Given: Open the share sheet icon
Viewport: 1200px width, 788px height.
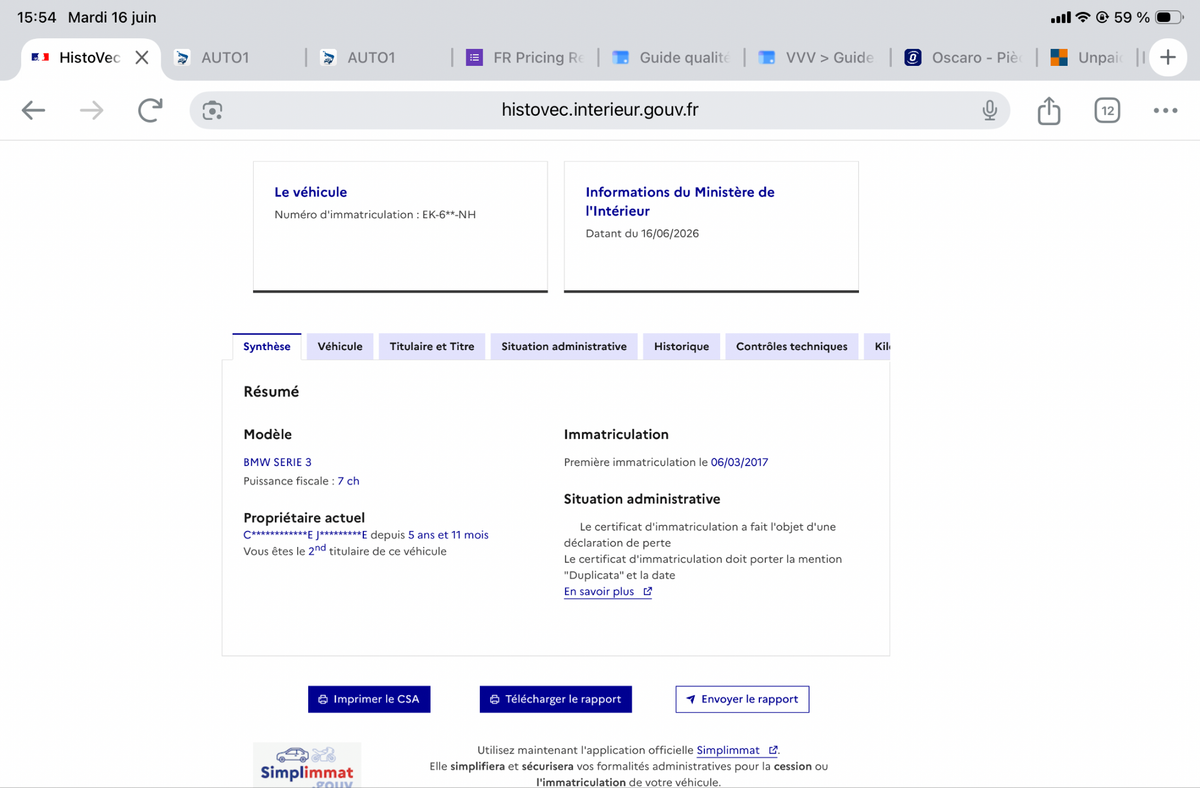Looking at the screenshot, I should 1048,110.
